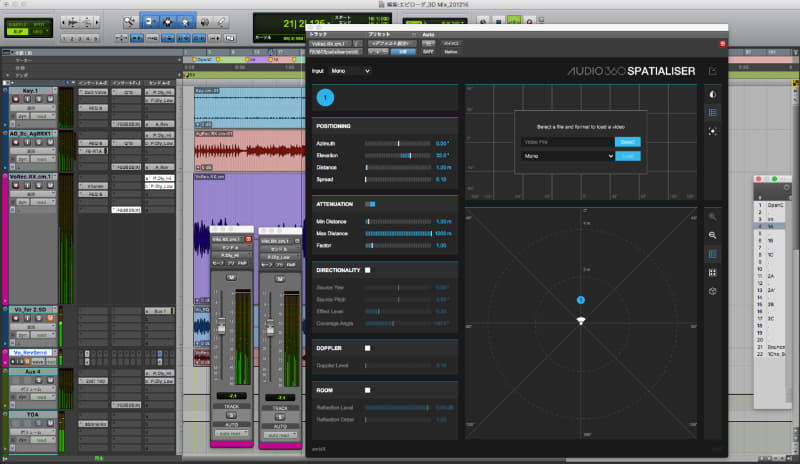The height and width of the screenshot is (464, 800).
Task: Click the focus target icon in Spatialiser sidebar
Action: [713, 131]
